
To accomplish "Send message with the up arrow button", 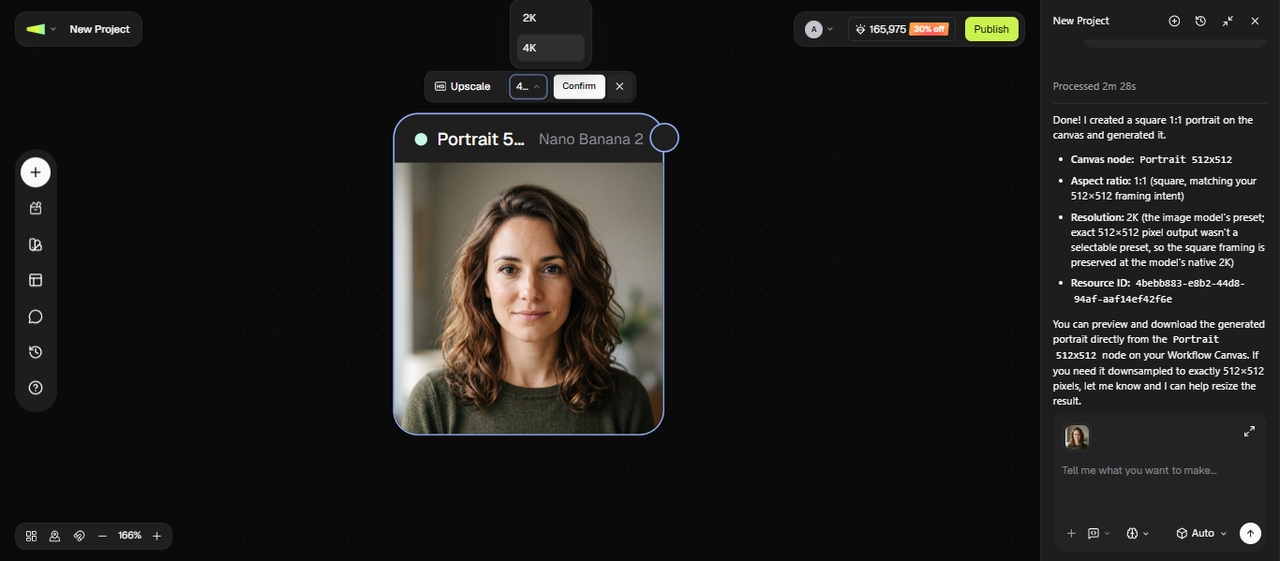I will coord(1250,533).
